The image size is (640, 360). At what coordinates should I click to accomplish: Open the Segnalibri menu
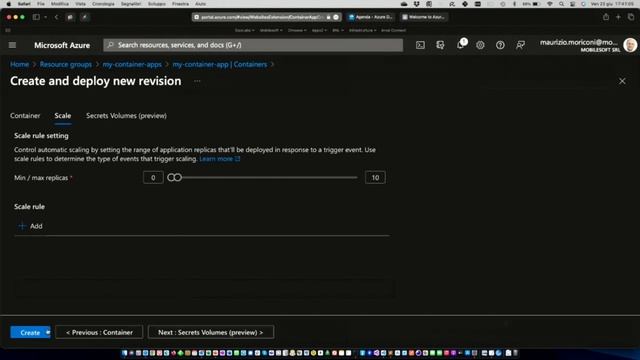(131, 4)
